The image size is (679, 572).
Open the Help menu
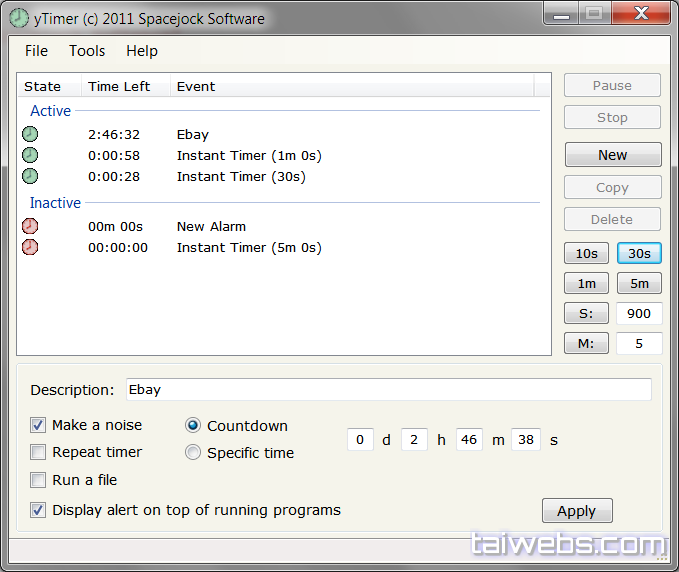tap(142, 51)
